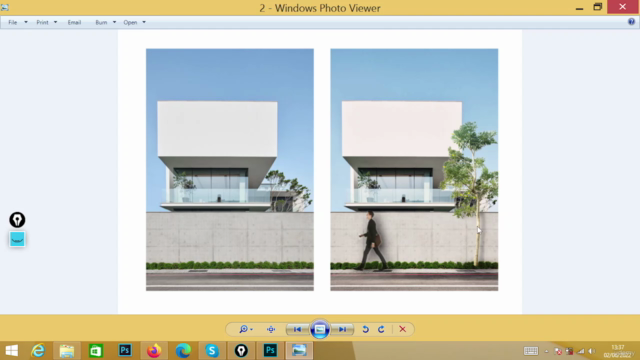The image size is (640, 360).
Task: Select the Photo Viewer taskbar icon
Action: click(299, 351)
